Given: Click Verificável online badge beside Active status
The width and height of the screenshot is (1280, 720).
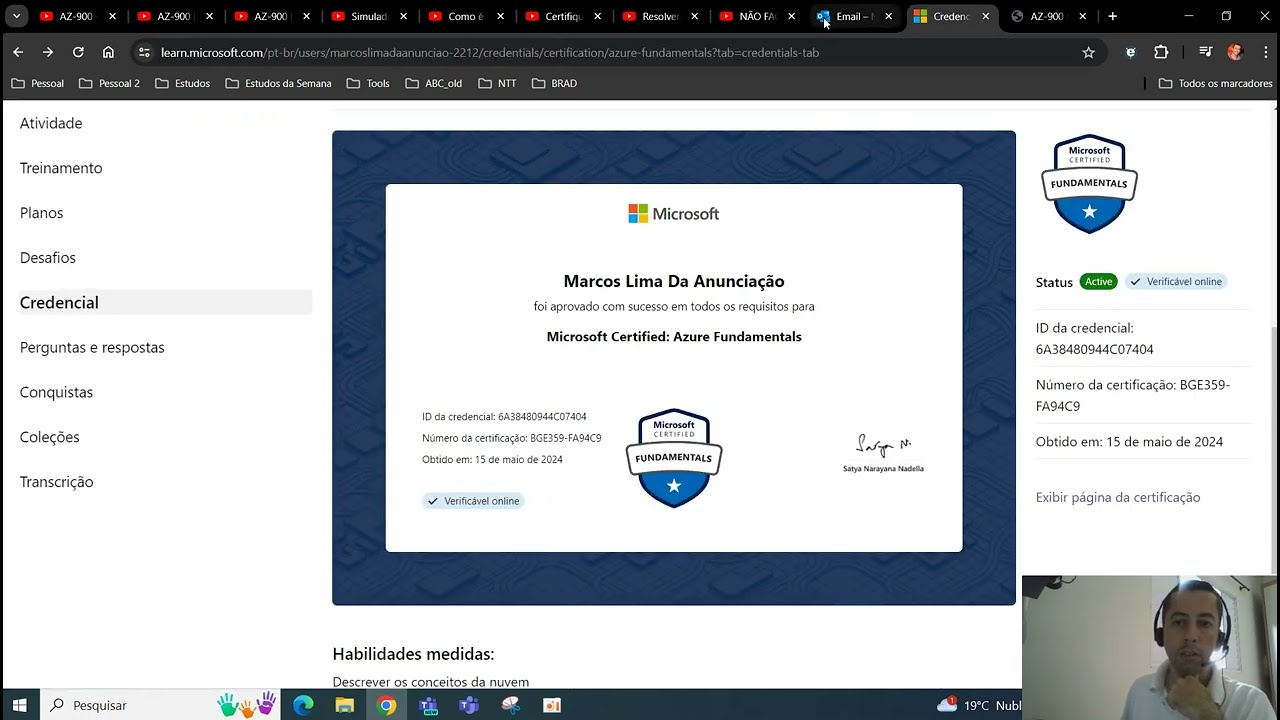Looking at the screenshot, I should click(1176, 282).
